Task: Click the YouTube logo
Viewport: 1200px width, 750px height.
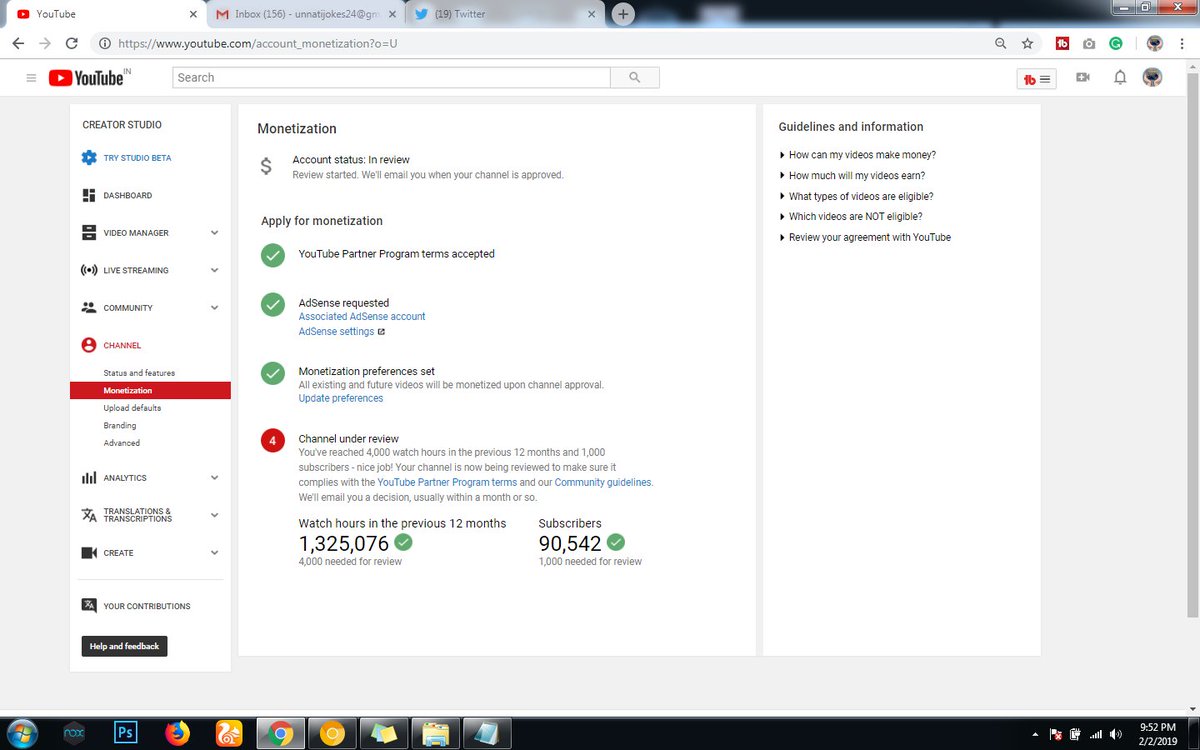Action: pyautogui.click(x=86, y=78)
